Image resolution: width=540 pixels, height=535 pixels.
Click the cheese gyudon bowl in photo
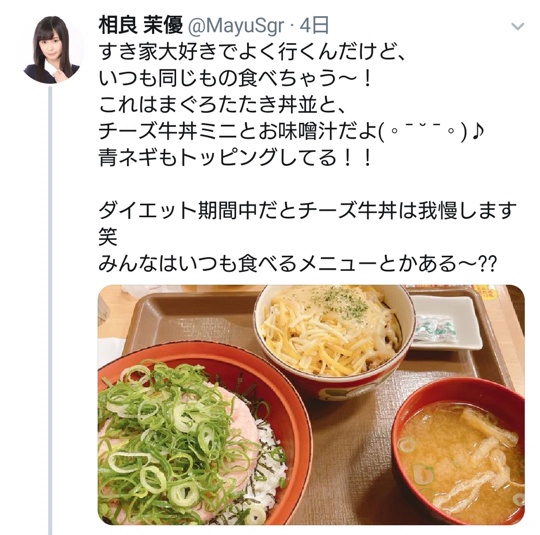(x=334, y=339)
